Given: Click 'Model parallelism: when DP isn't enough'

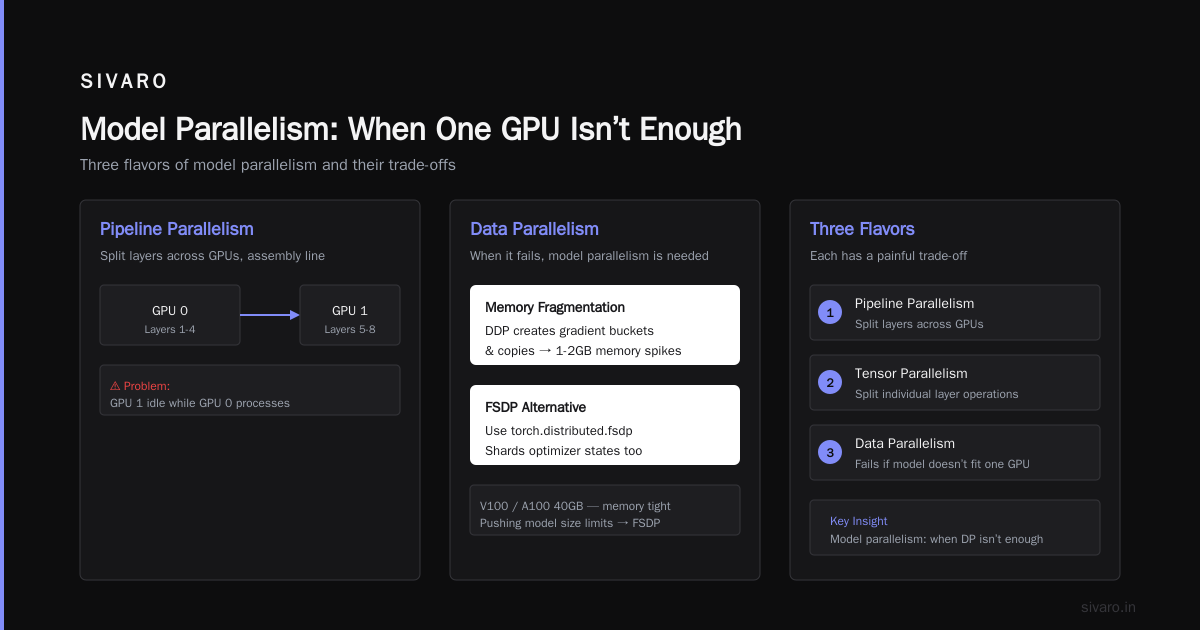Looking at the screenshot, I should 937,539.
